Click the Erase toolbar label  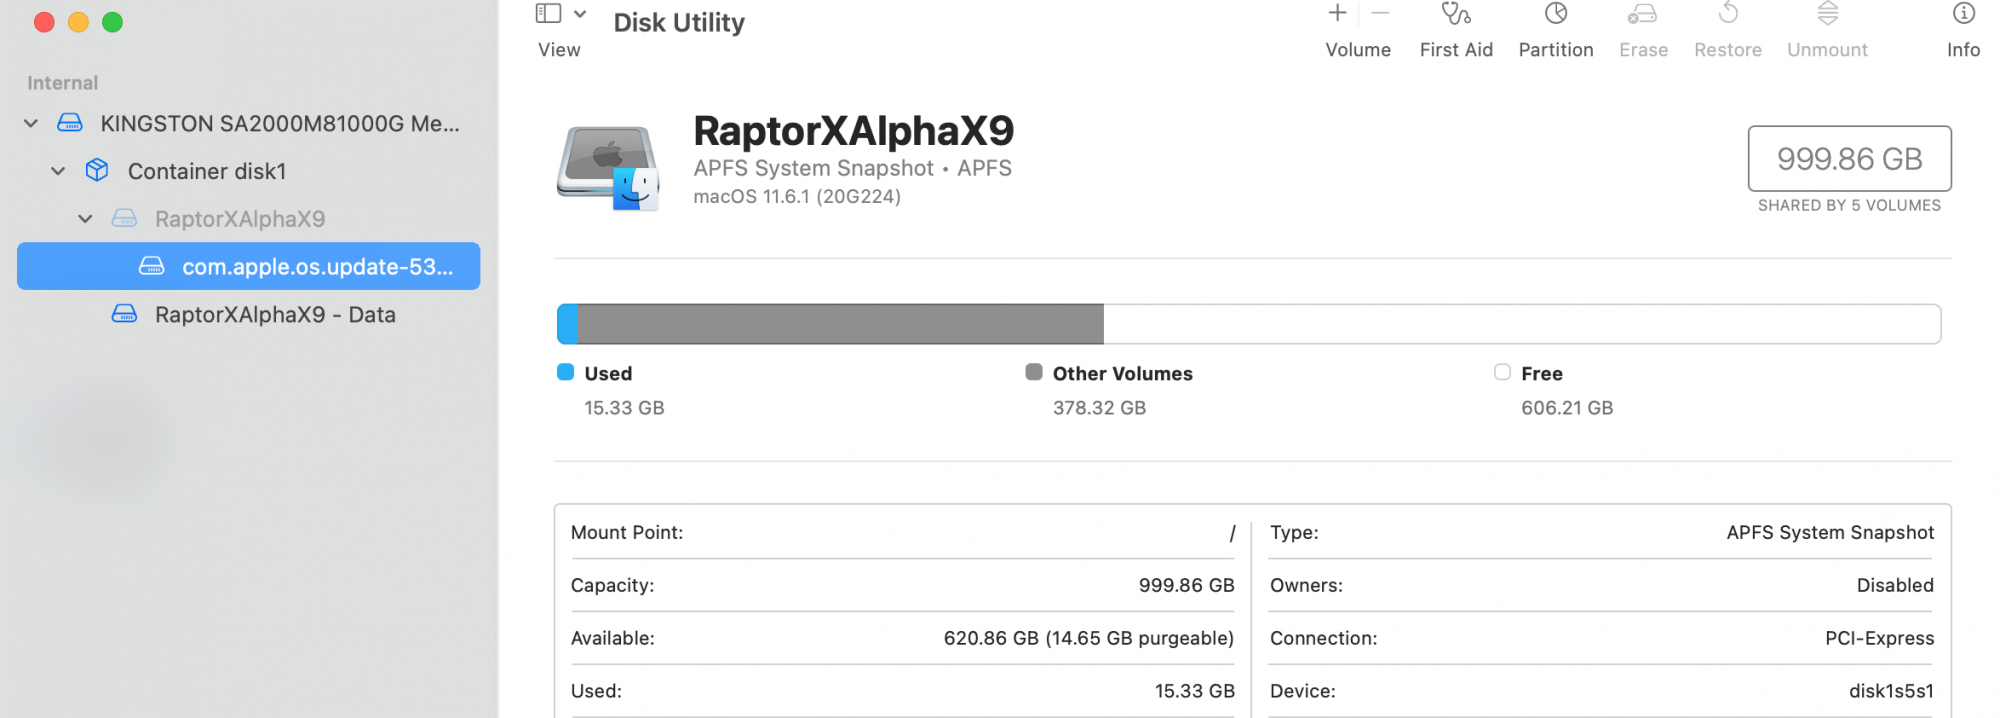1644,50
